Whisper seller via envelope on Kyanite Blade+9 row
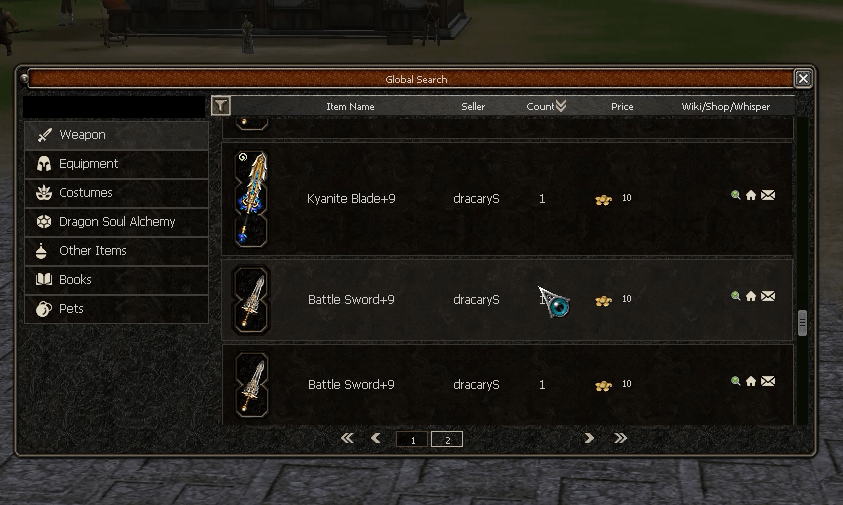 768,195
